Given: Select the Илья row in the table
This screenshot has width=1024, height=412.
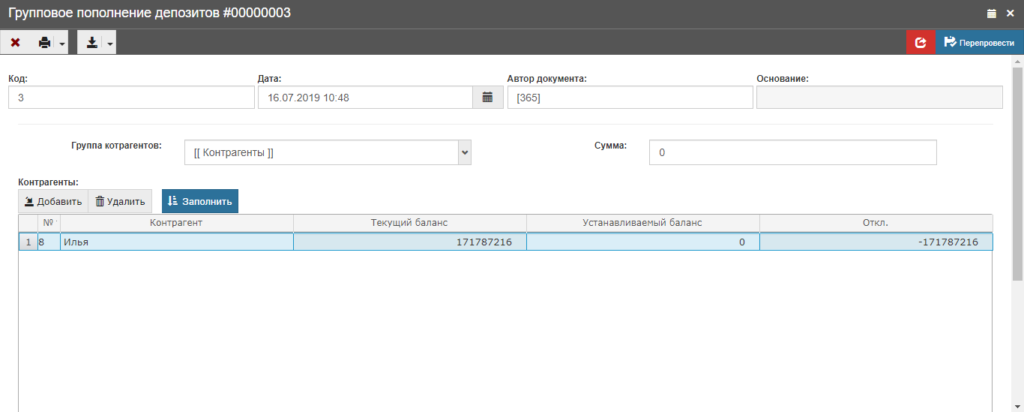Looking at the screenshot, I should (176, 242).
